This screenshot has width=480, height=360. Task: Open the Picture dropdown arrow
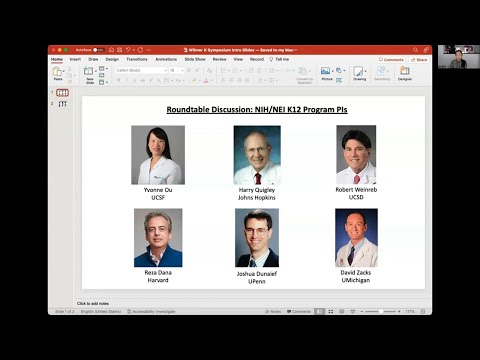pyautogui.click(x=332, y=71)
